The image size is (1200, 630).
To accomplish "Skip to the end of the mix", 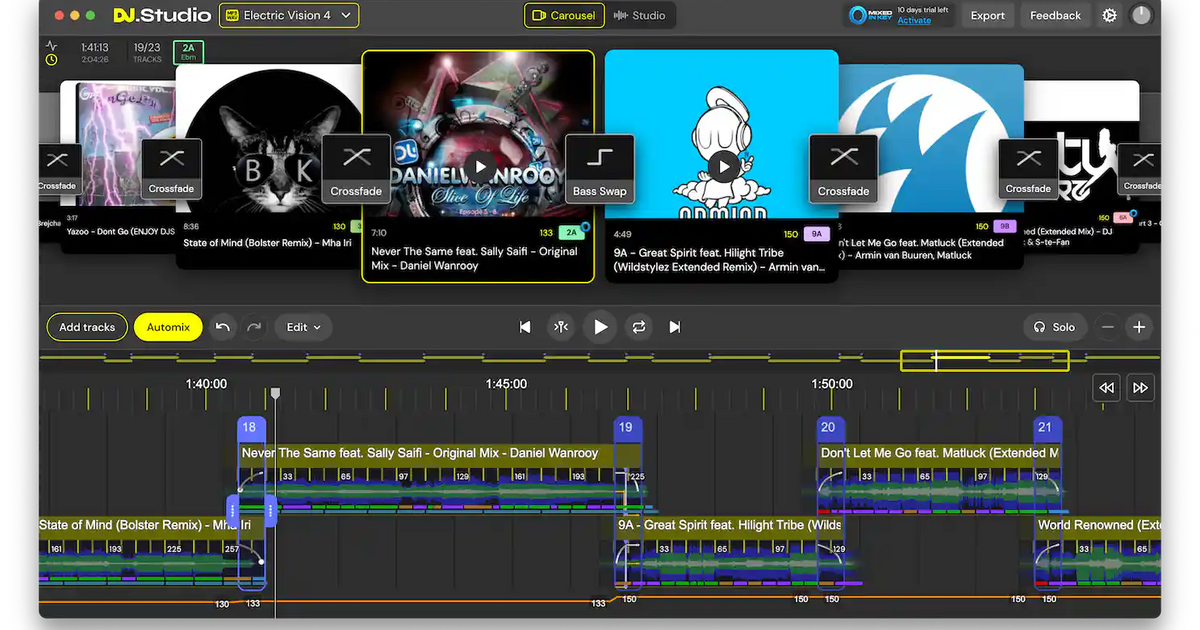I will (674, 327).
